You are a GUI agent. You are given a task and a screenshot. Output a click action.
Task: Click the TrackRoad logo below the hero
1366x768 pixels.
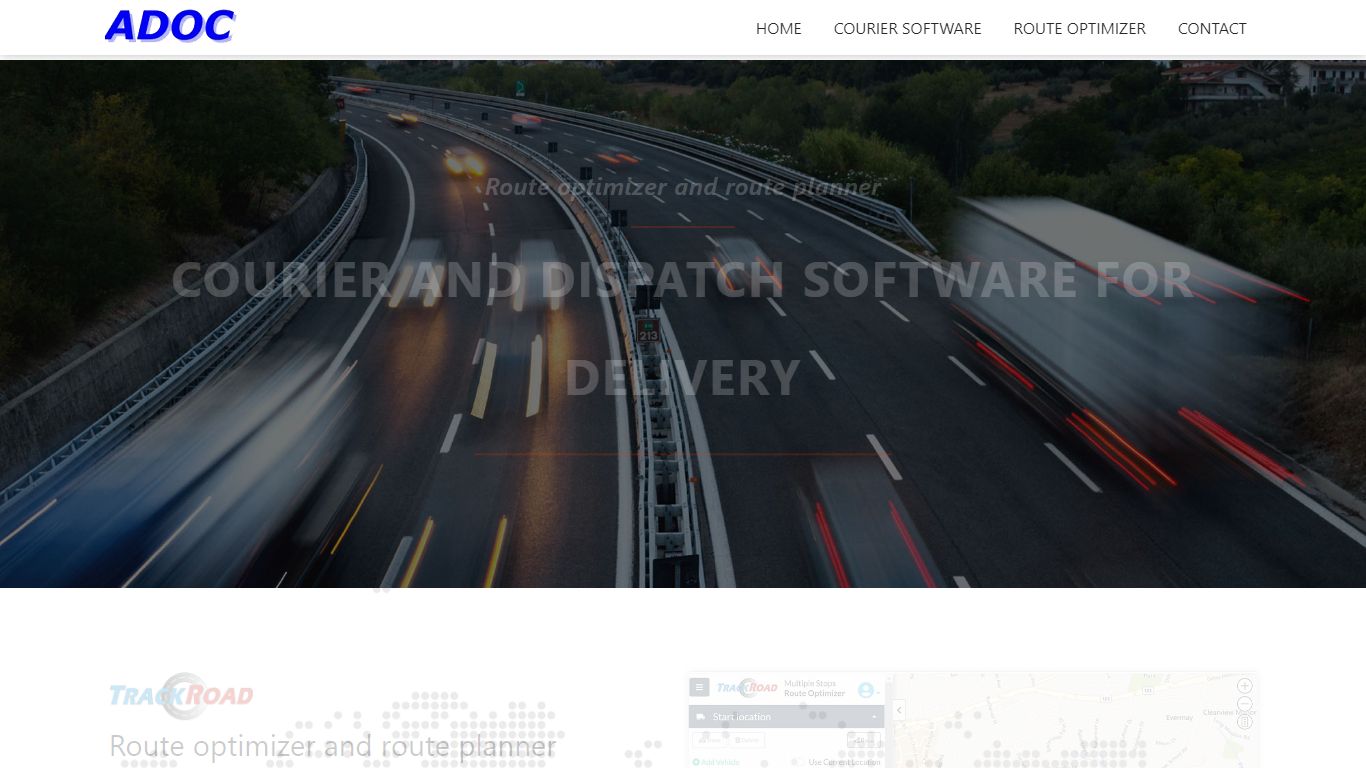[181, 695]
